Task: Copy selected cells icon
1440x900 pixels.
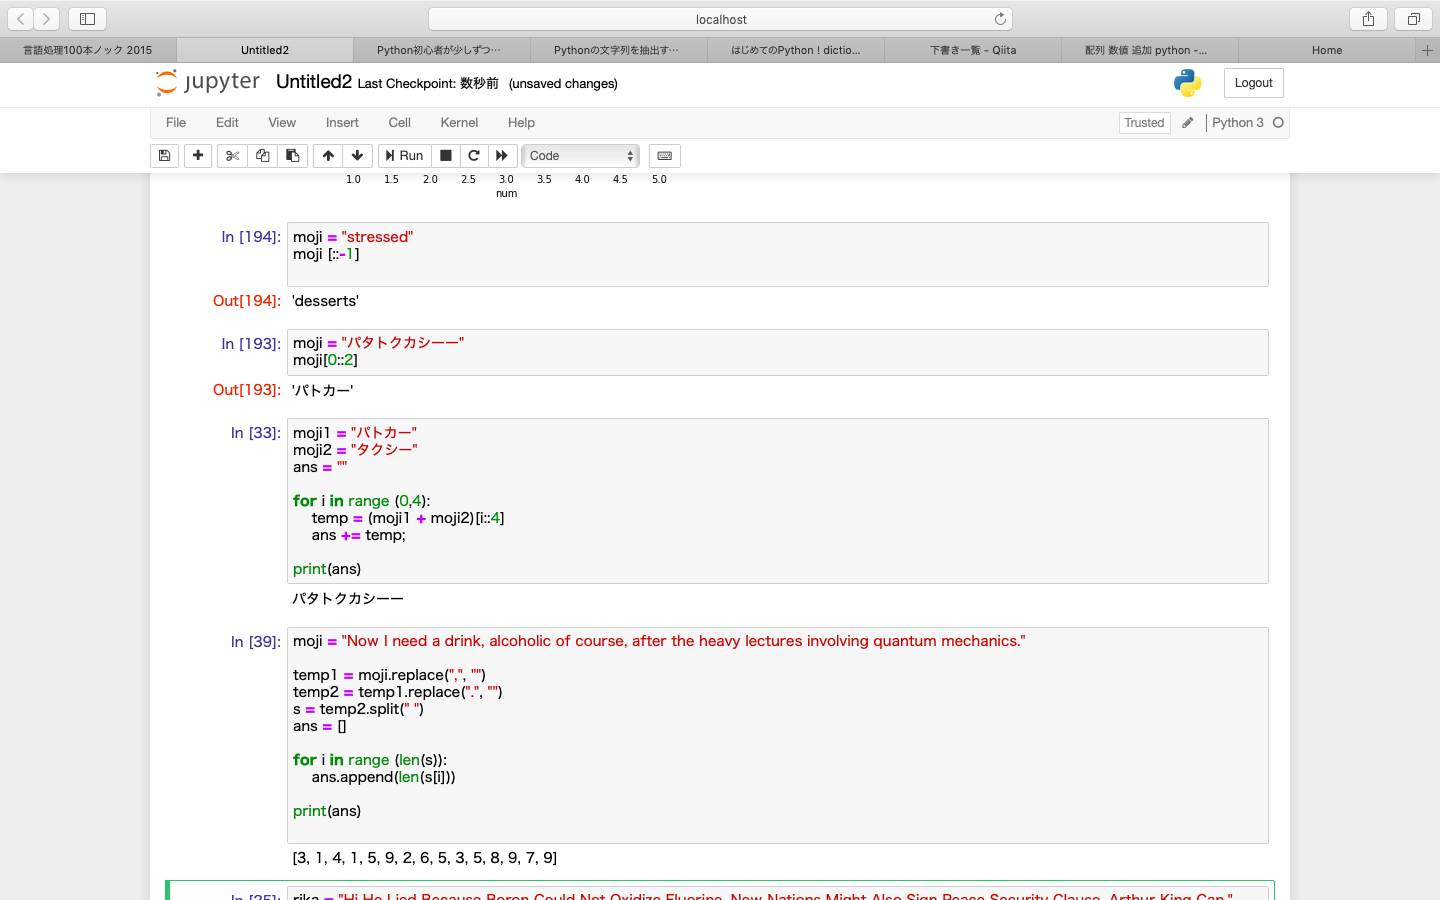Action: 262,156
